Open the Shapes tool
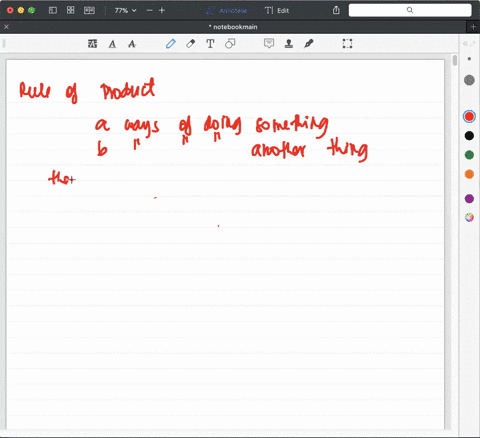The width and height of the screenshot is (480, 438). point(230,44)
